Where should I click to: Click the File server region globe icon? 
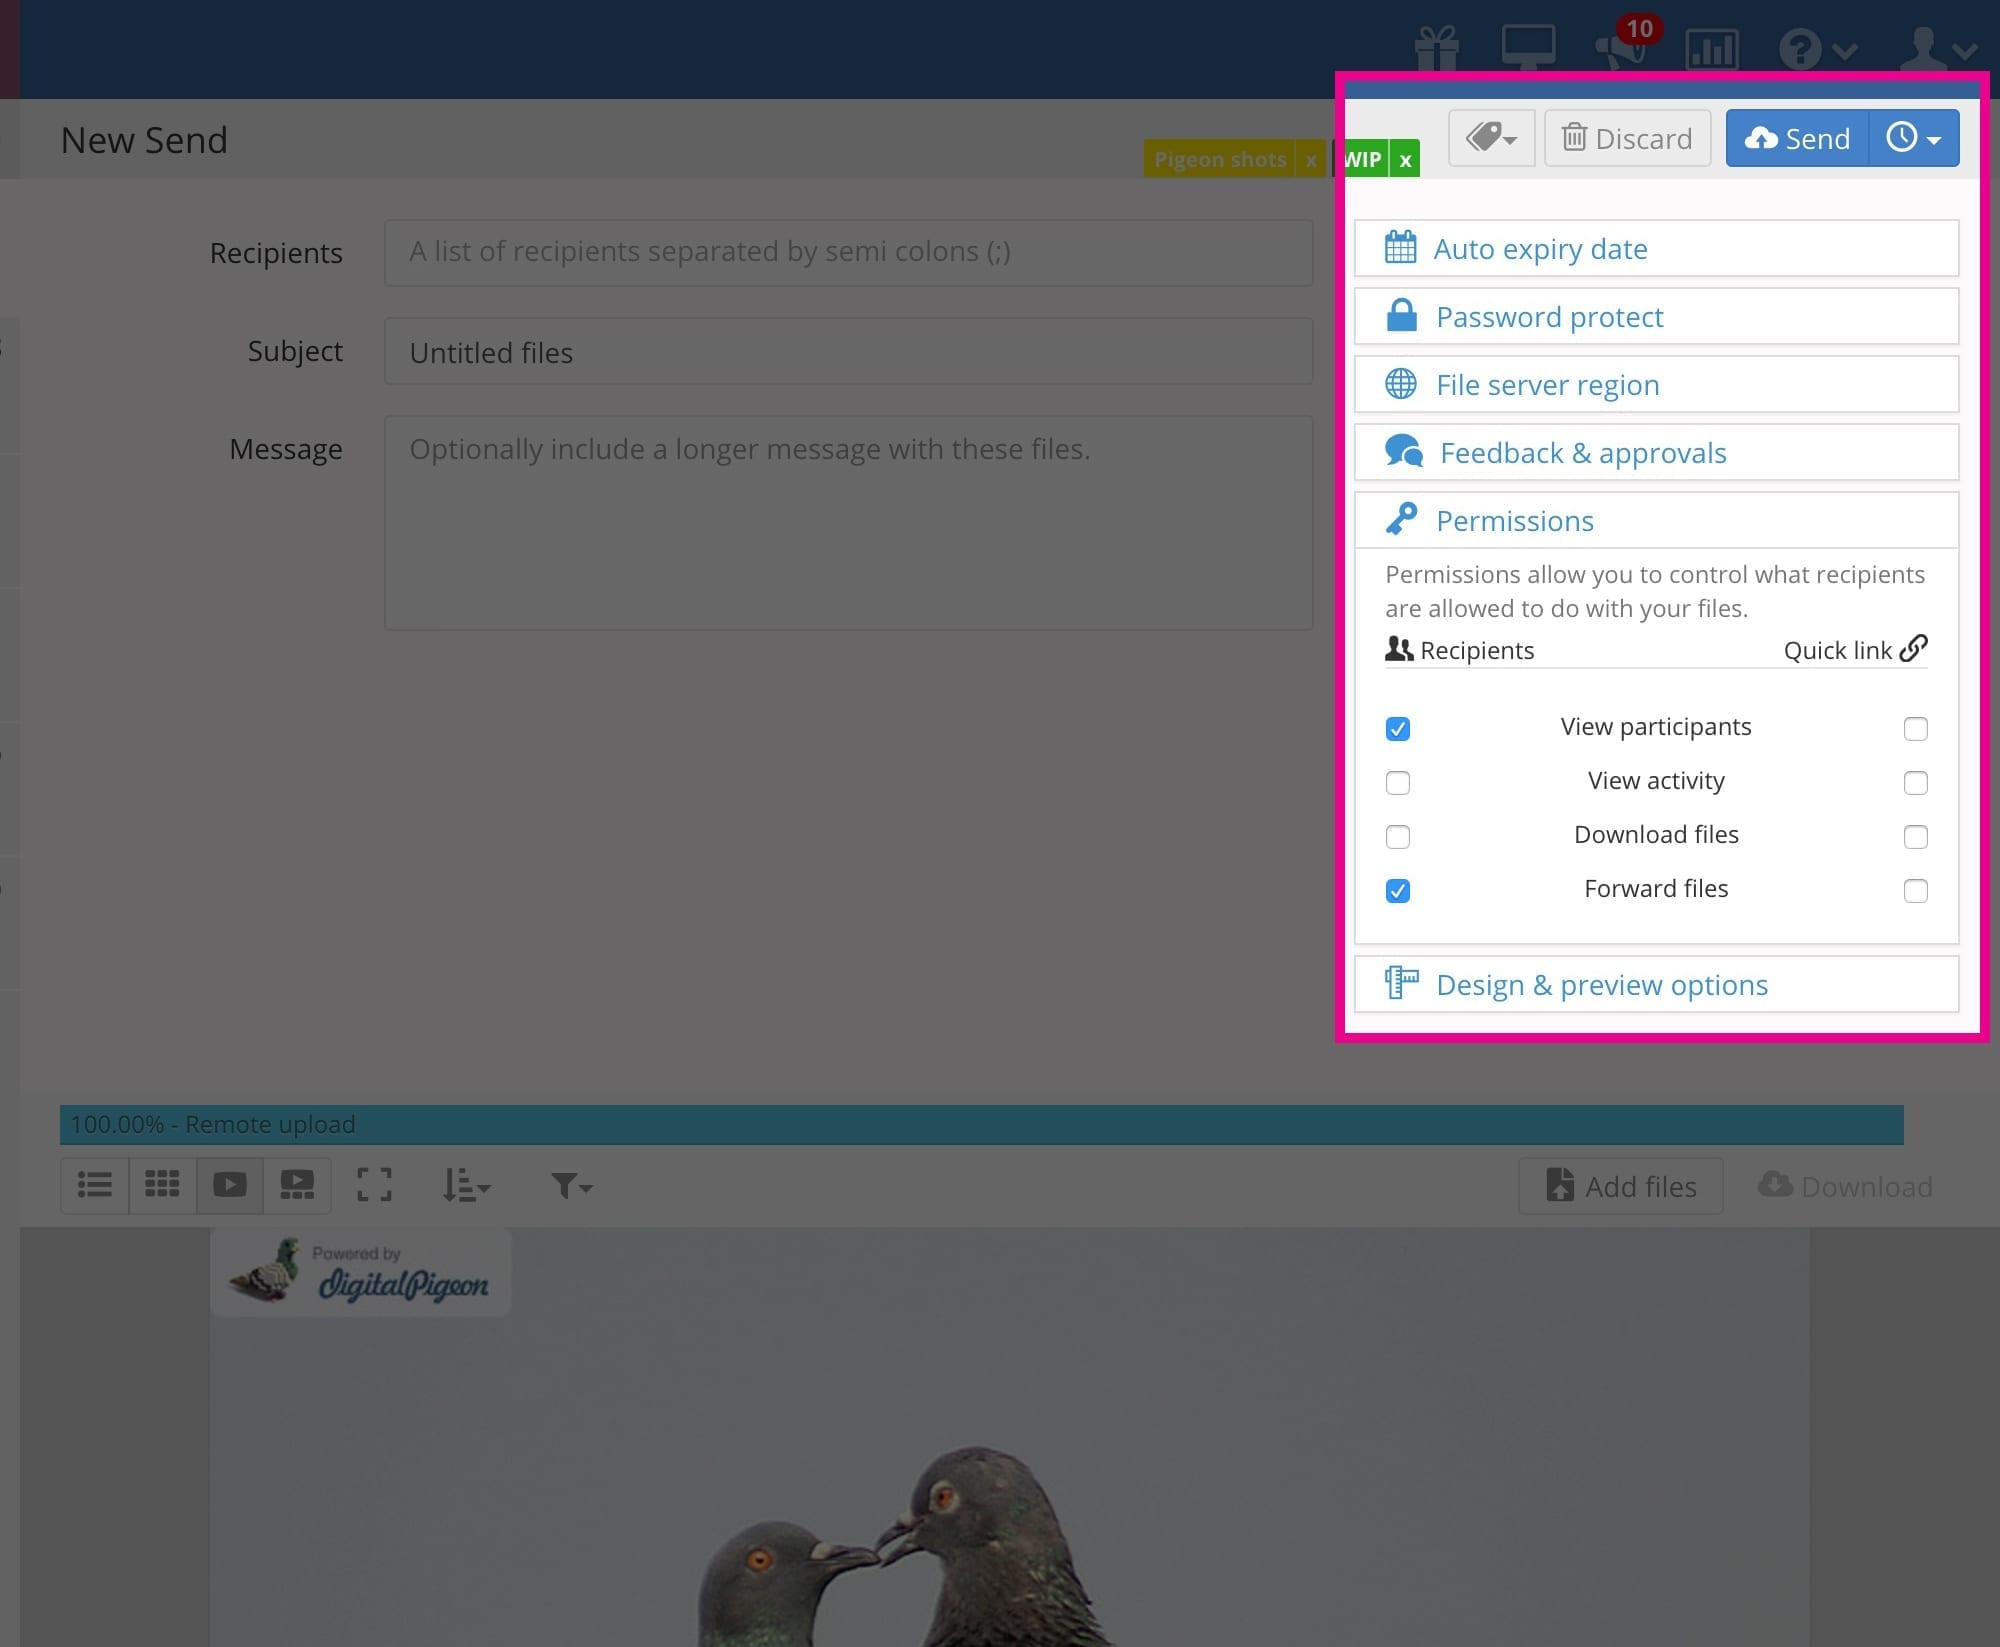1402,382
